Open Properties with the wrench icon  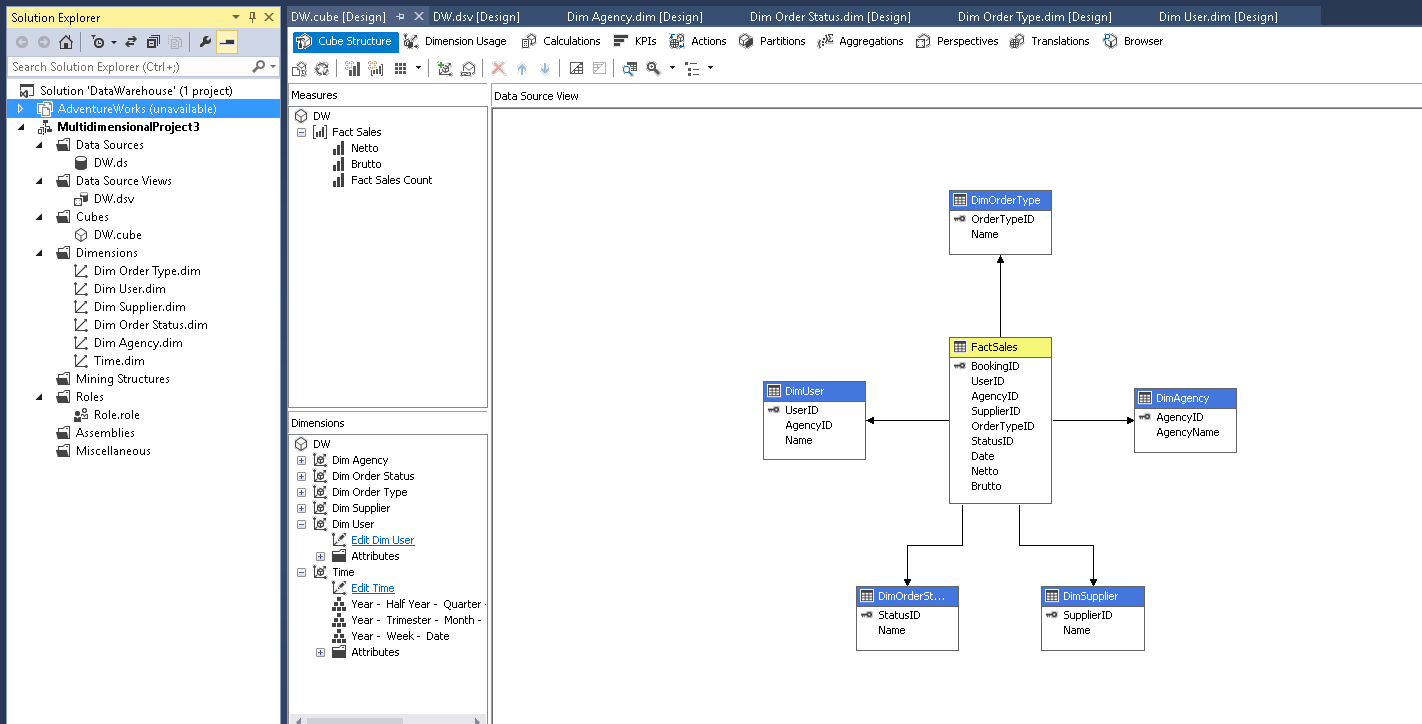205,42
